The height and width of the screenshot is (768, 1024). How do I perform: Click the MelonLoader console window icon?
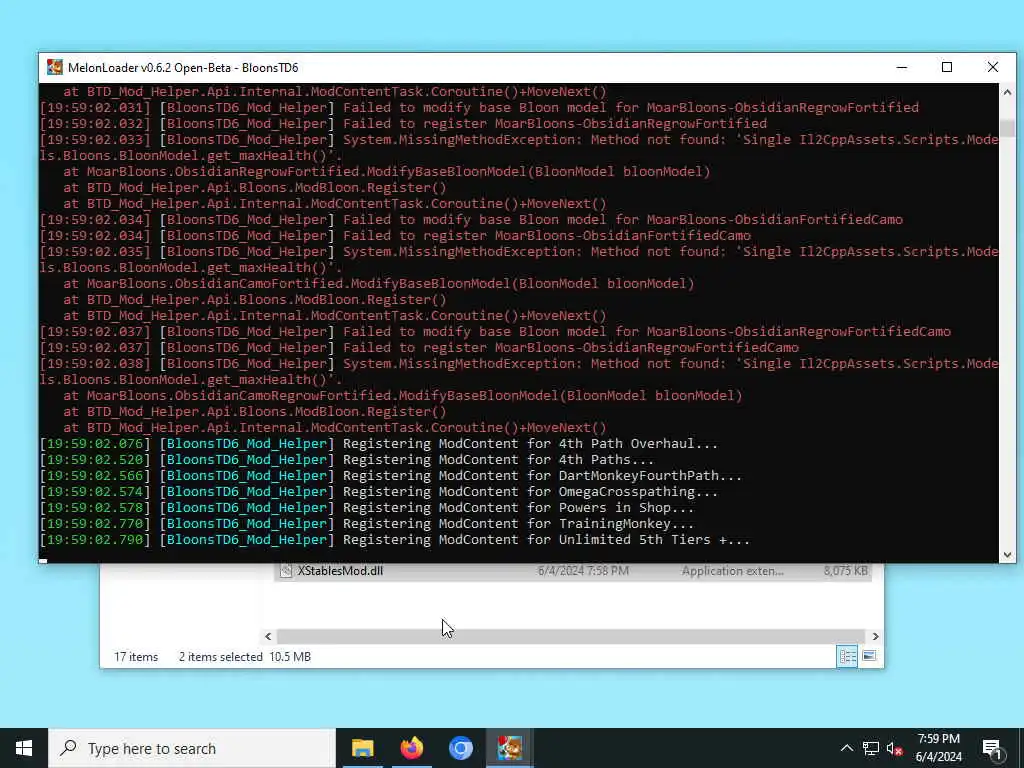point(55,67)
